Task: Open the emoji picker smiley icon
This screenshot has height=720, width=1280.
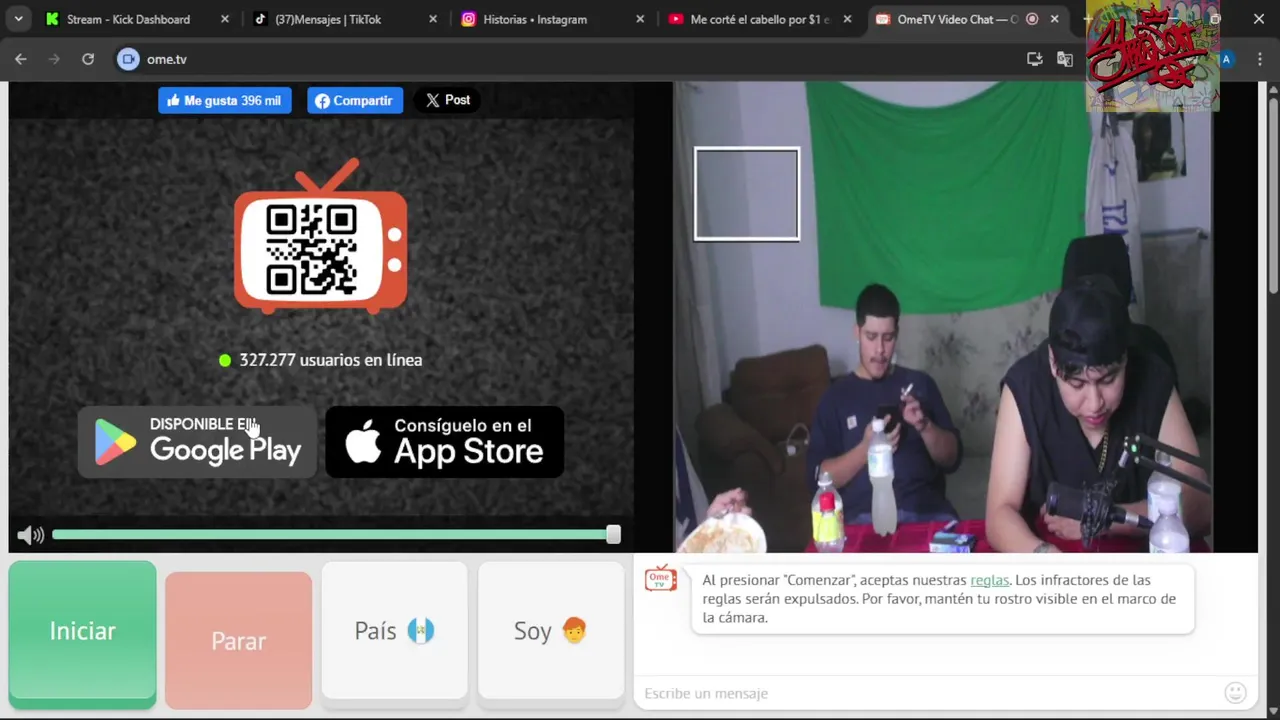Action: coord(1236,693)
